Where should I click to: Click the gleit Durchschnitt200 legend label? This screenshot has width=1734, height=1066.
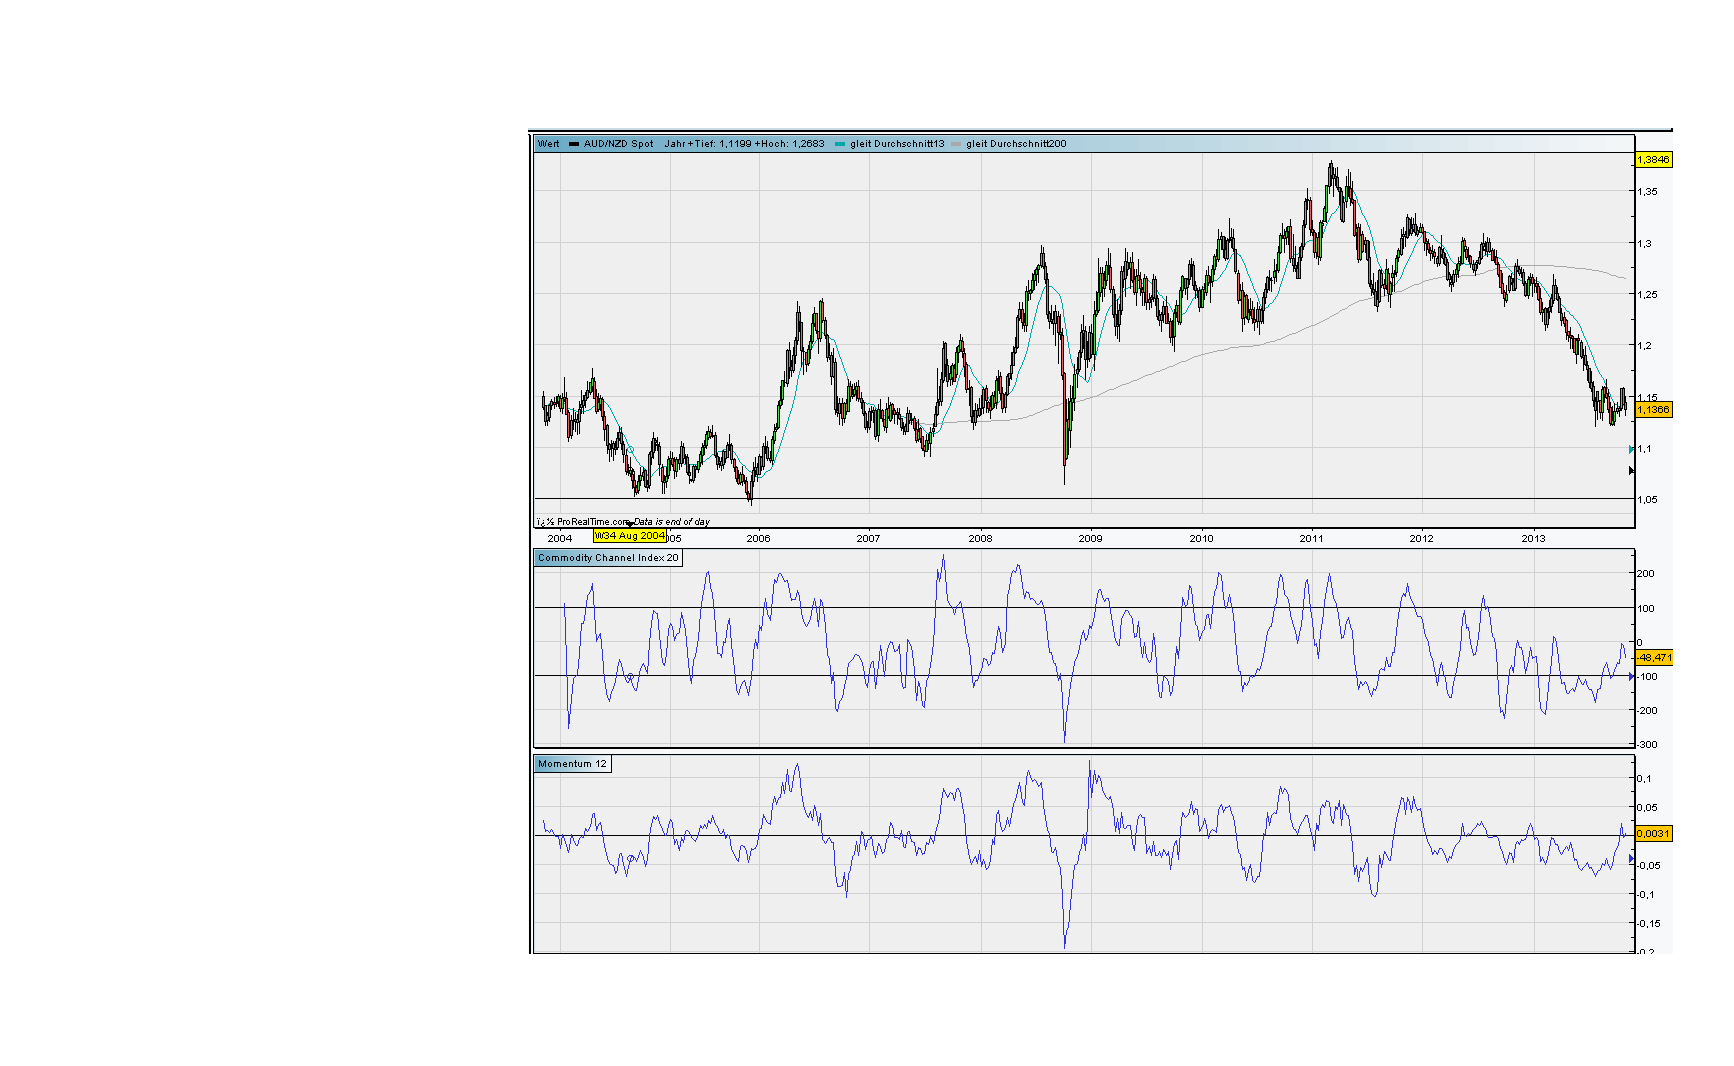click(1016, 144)
